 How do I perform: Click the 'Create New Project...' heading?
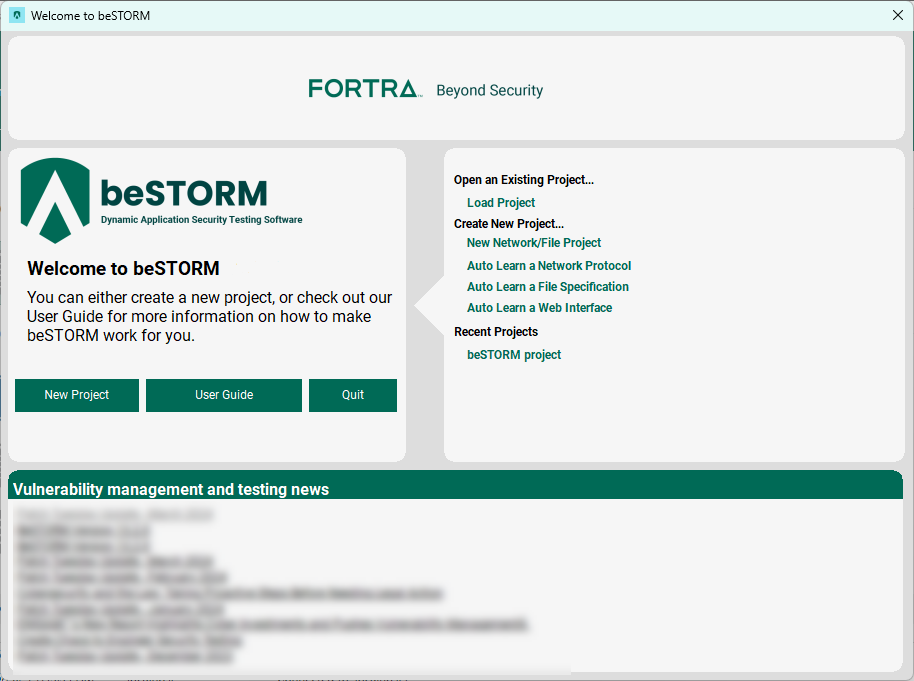pos(509,224)
